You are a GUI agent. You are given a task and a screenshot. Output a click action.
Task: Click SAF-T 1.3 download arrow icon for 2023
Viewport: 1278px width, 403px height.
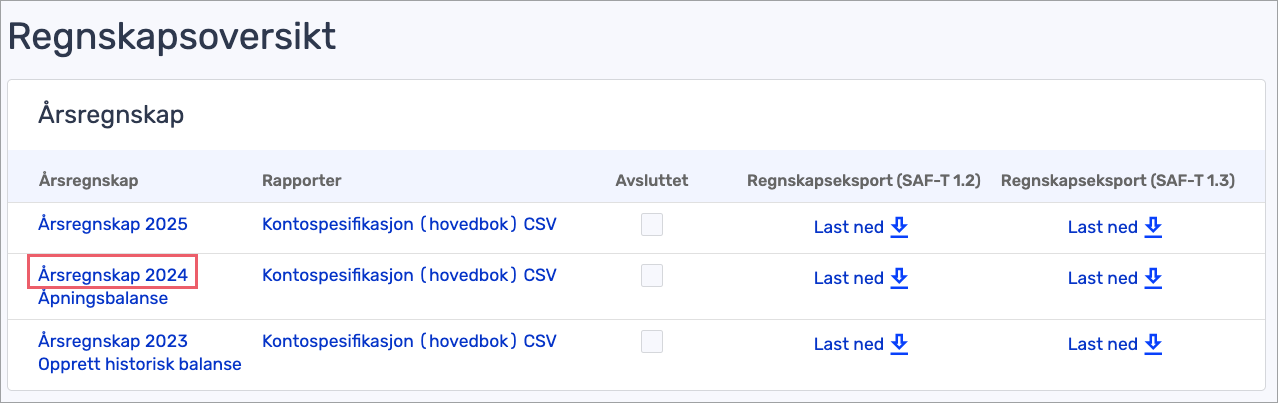[x=1153, y=343]
